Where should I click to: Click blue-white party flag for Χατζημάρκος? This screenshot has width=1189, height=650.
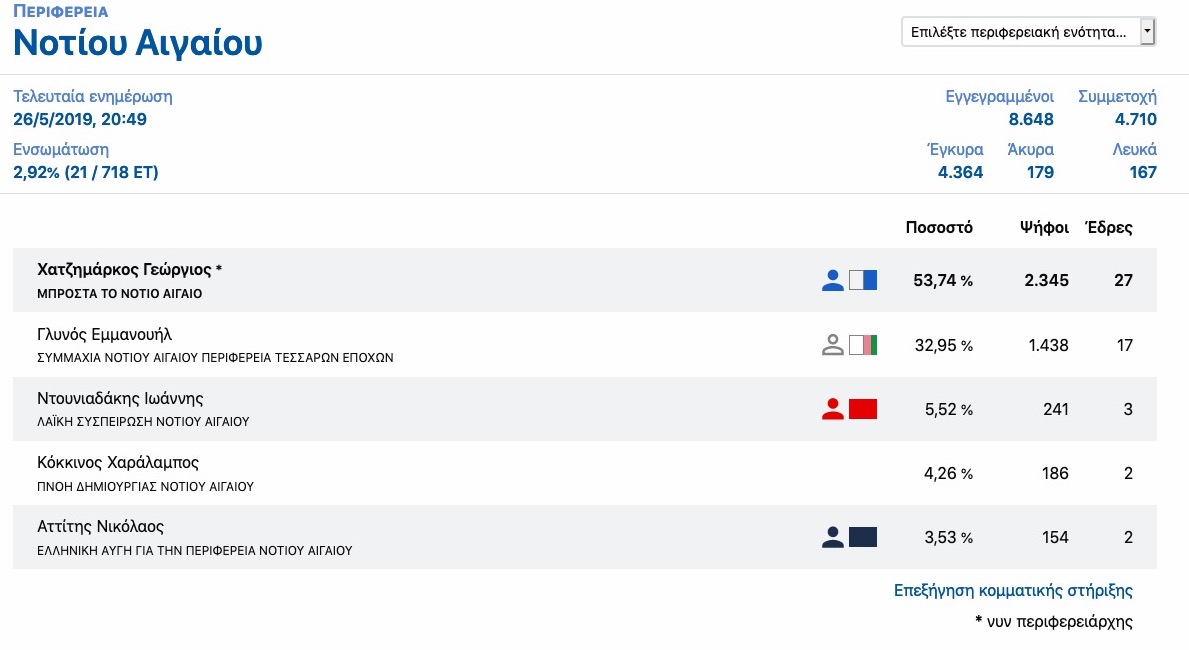(x=863, y=281)
